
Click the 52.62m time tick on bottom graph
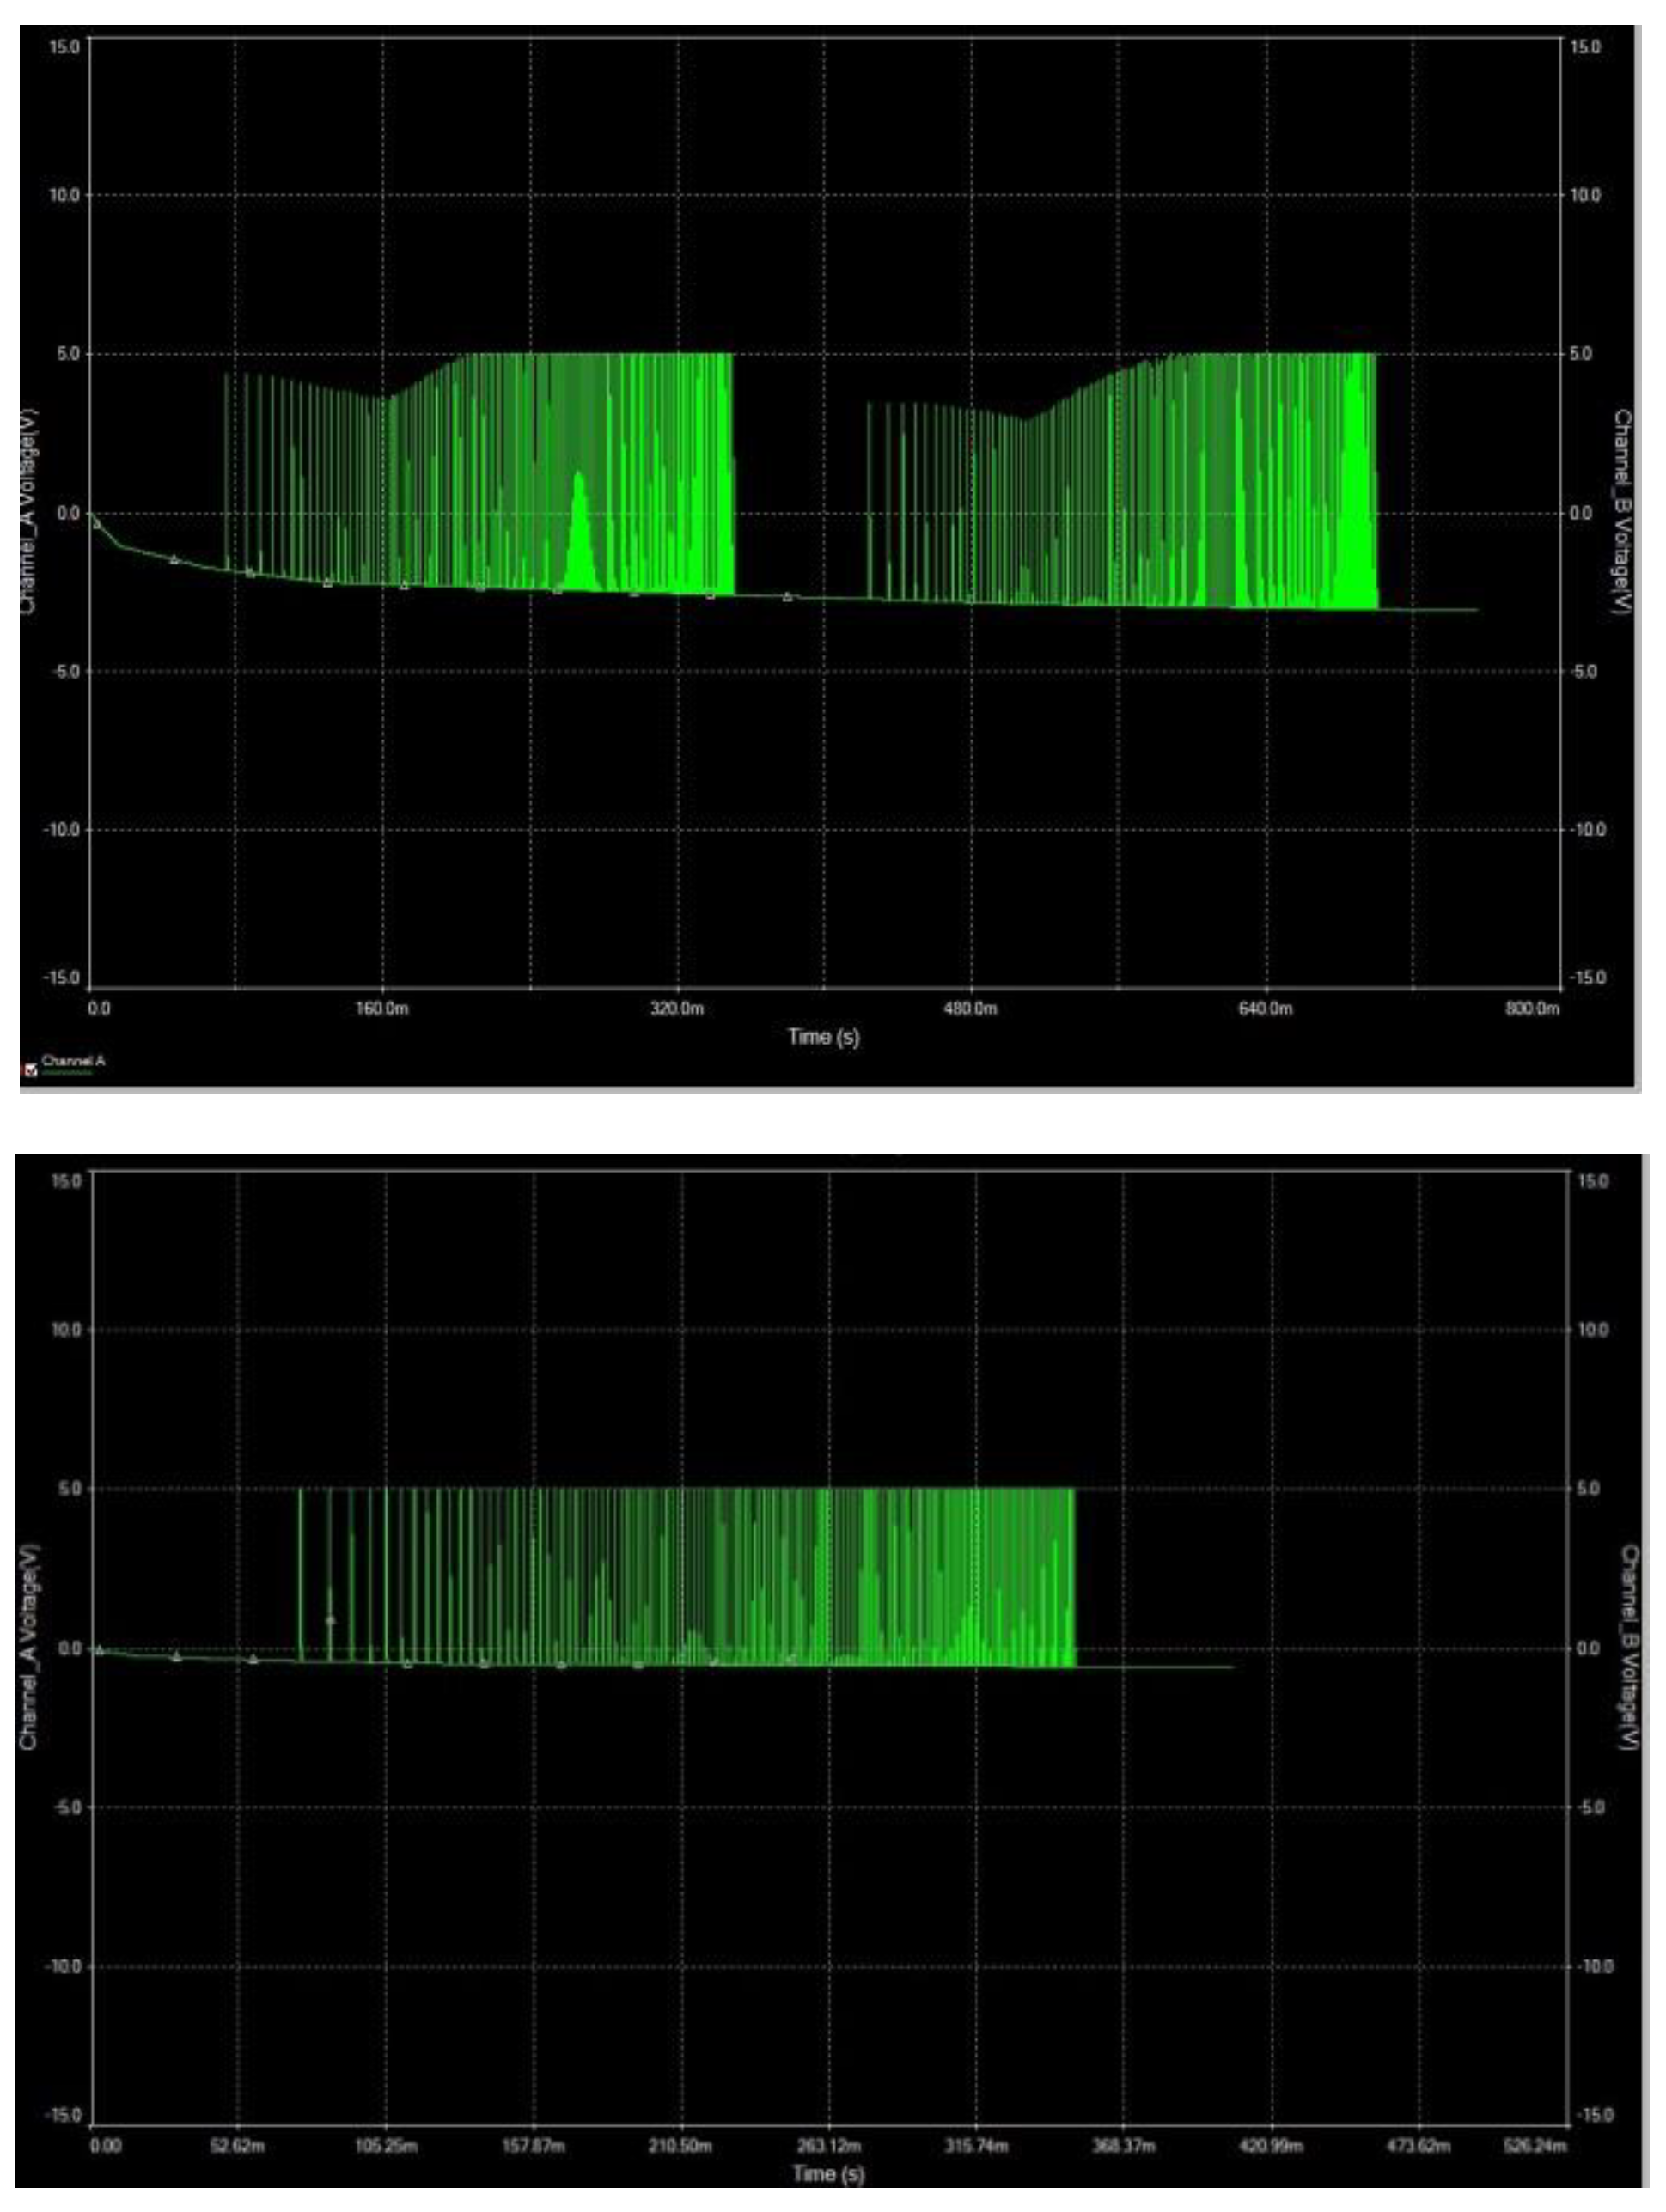[x=238, y=2146]
